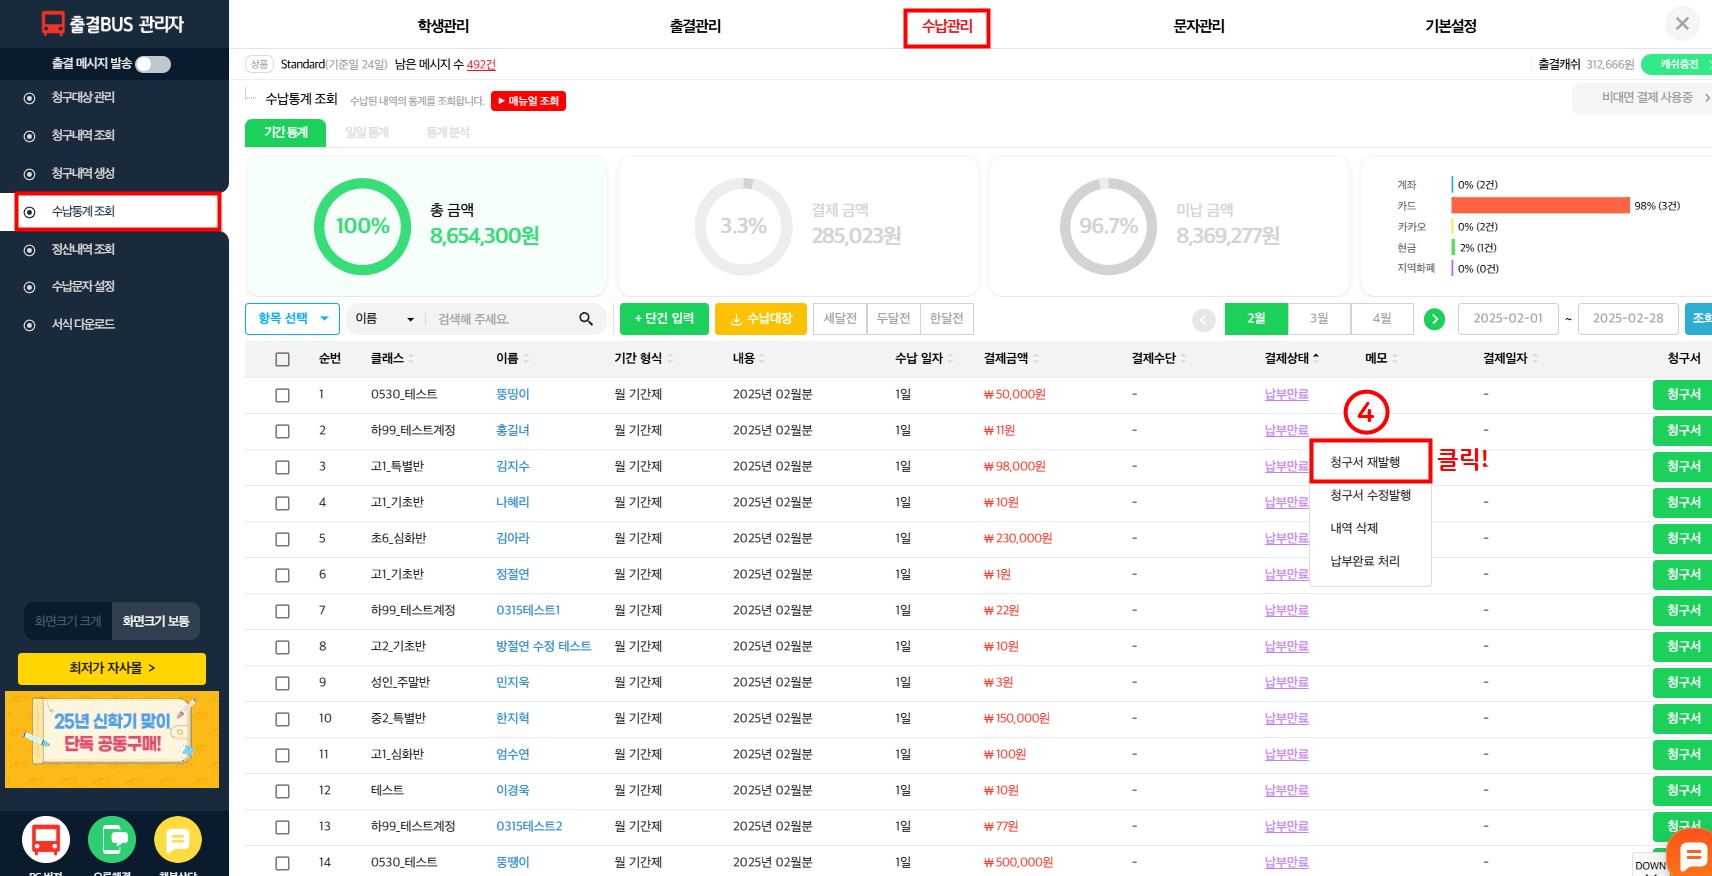Open the orange chat support widget
Screen dimensions: 1712x876
1692,855
